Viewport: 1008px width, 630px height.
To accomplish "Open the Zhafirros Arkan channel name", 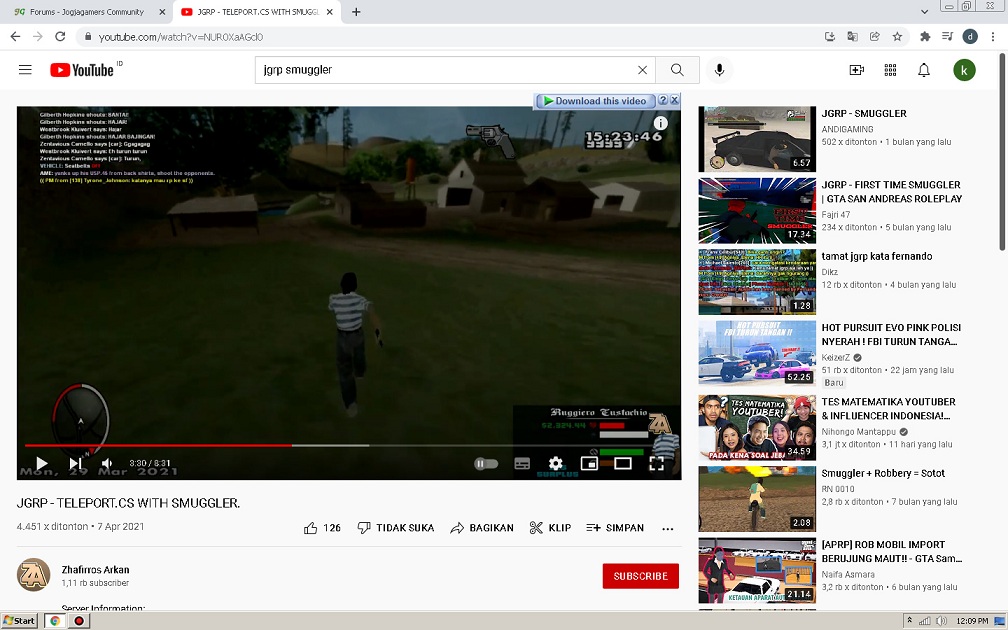I will (95, 570).
